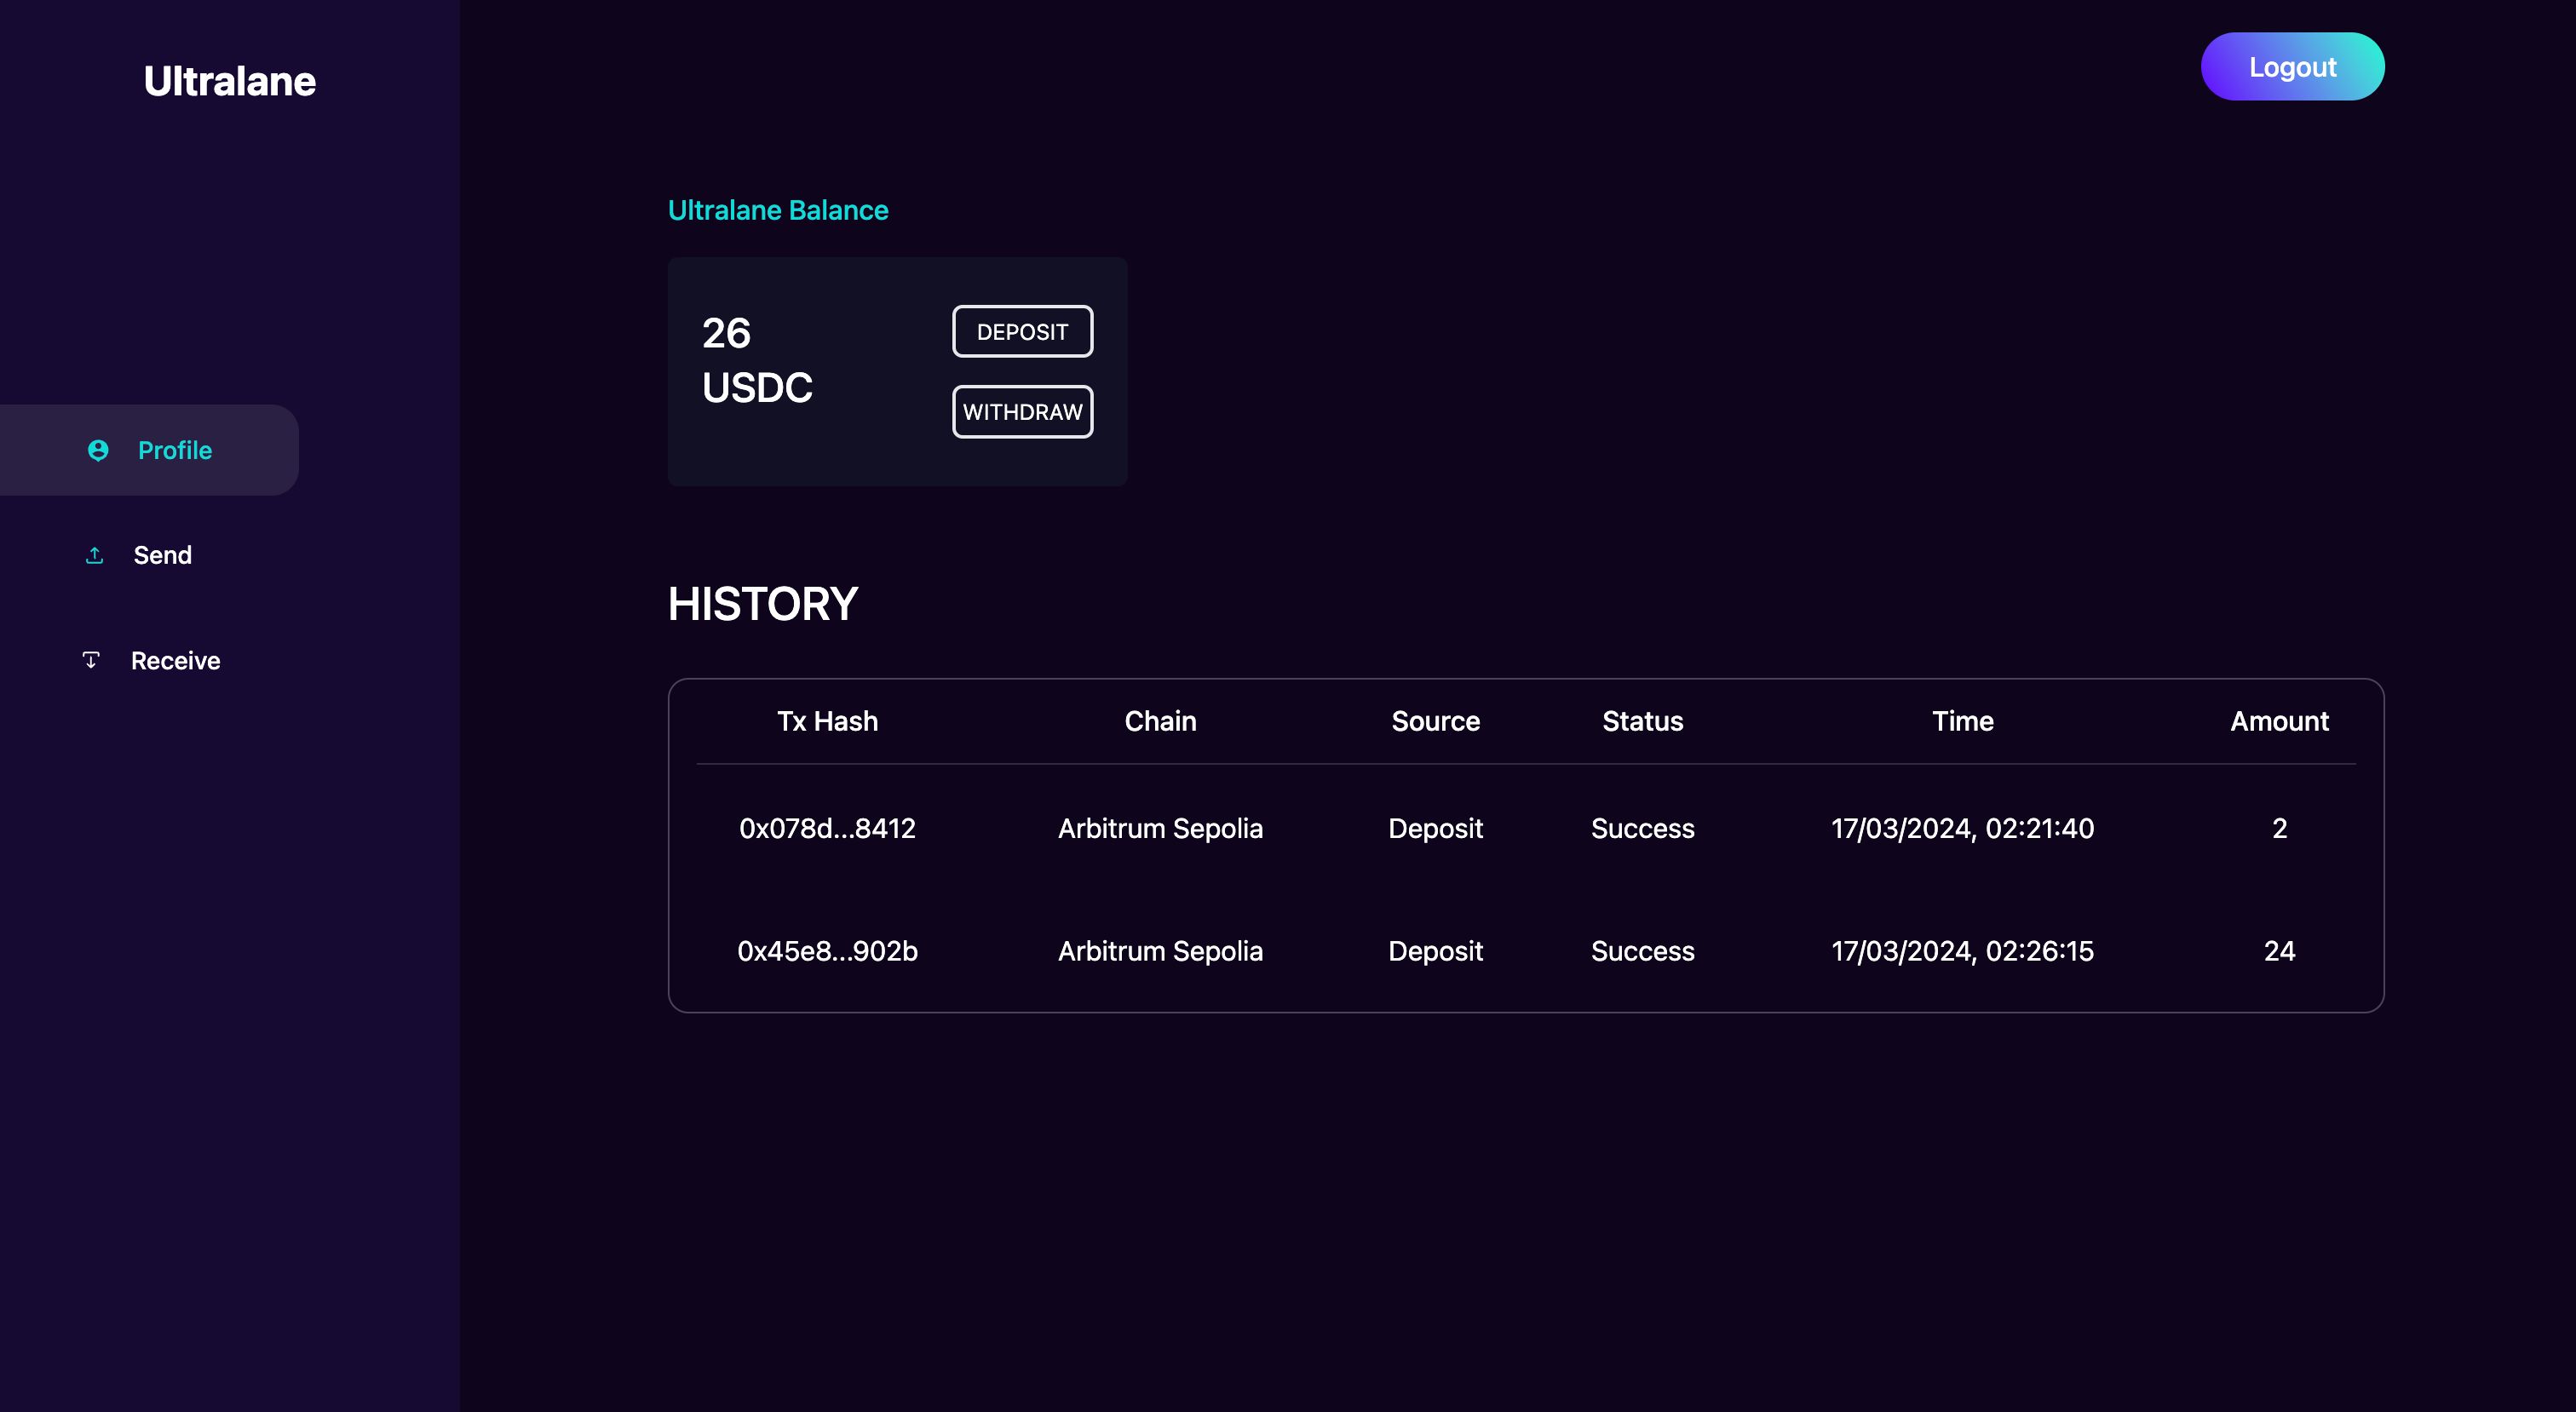Screen dimensions: 2576x1412
Task: Go to the Send page
Action: pos(162,555)
